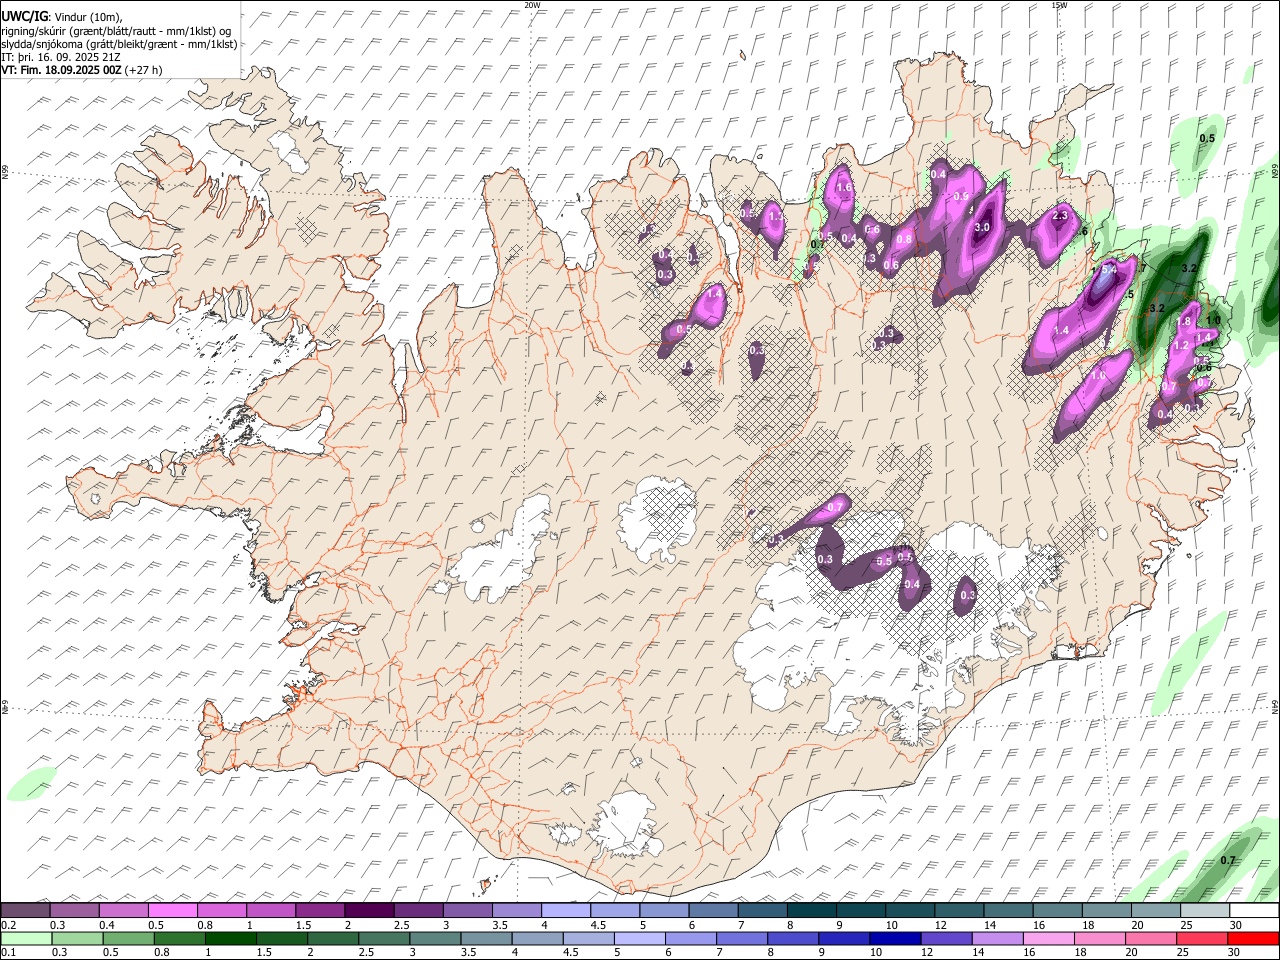
Task: Click the "15W" longitude label at the top
Action: pyautogui.click(x=1059, y=5)
